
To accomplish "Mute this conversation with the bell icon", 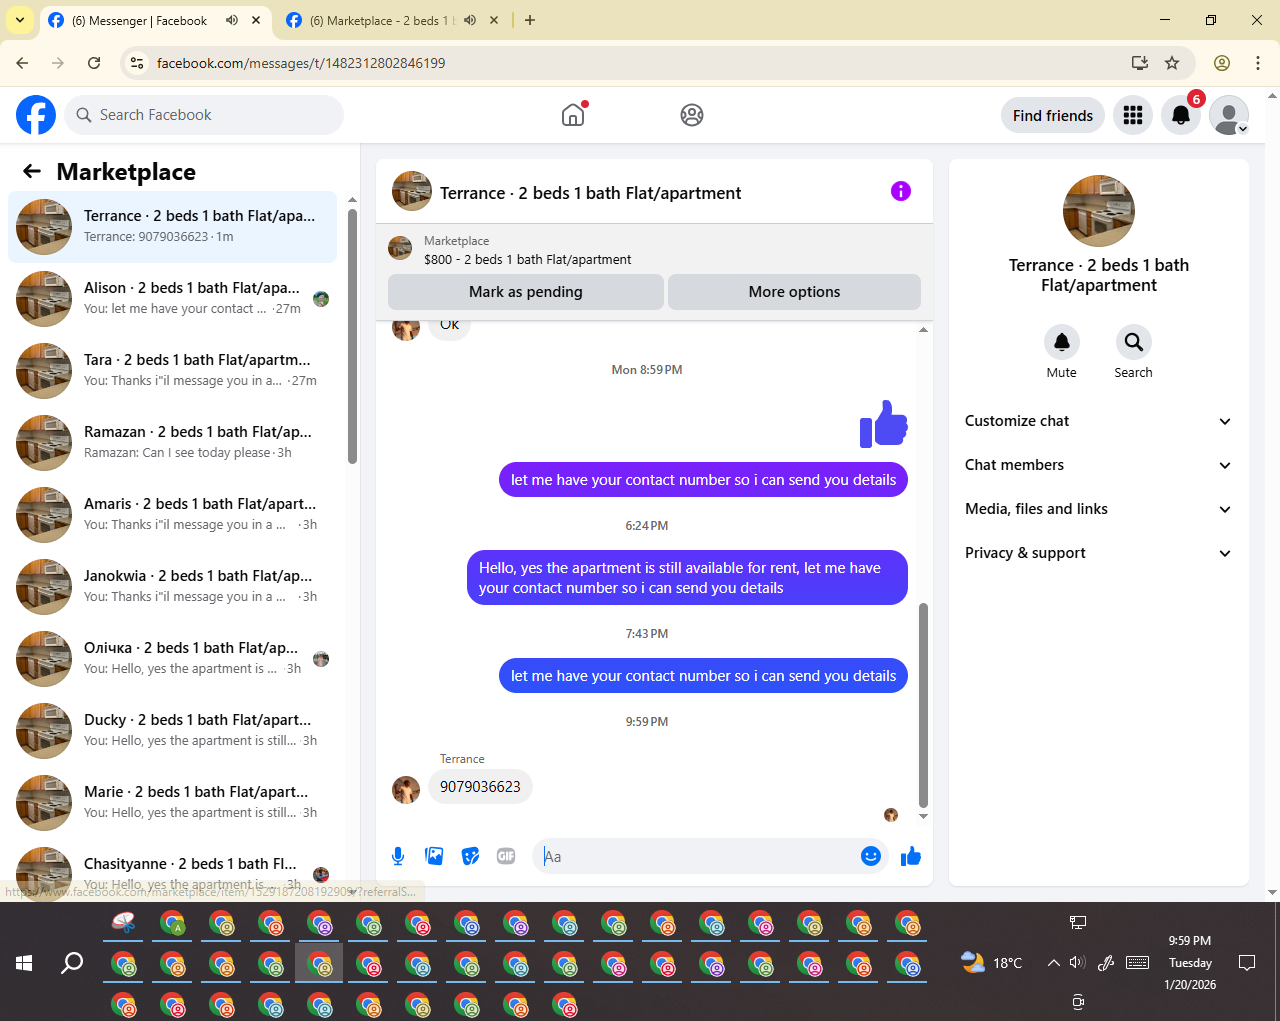I will [x=1062, y=342].
